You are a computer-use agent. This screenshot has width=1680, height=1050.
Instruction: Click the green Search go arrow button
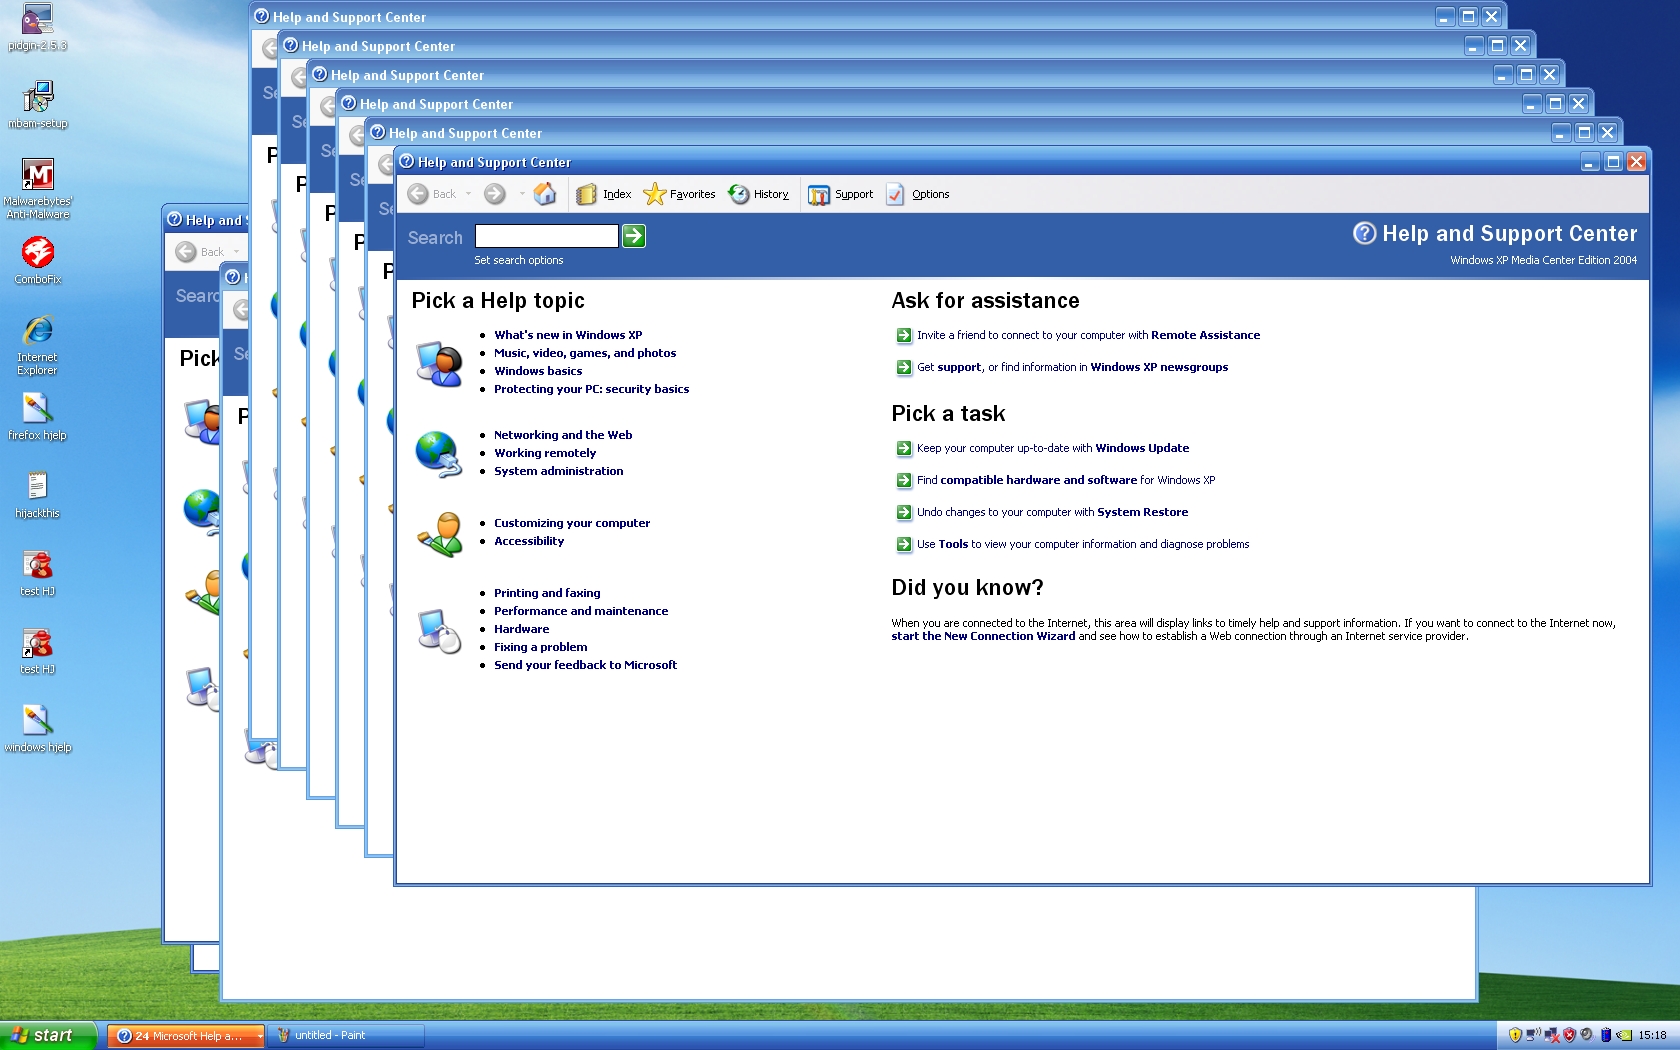[634, 236]
